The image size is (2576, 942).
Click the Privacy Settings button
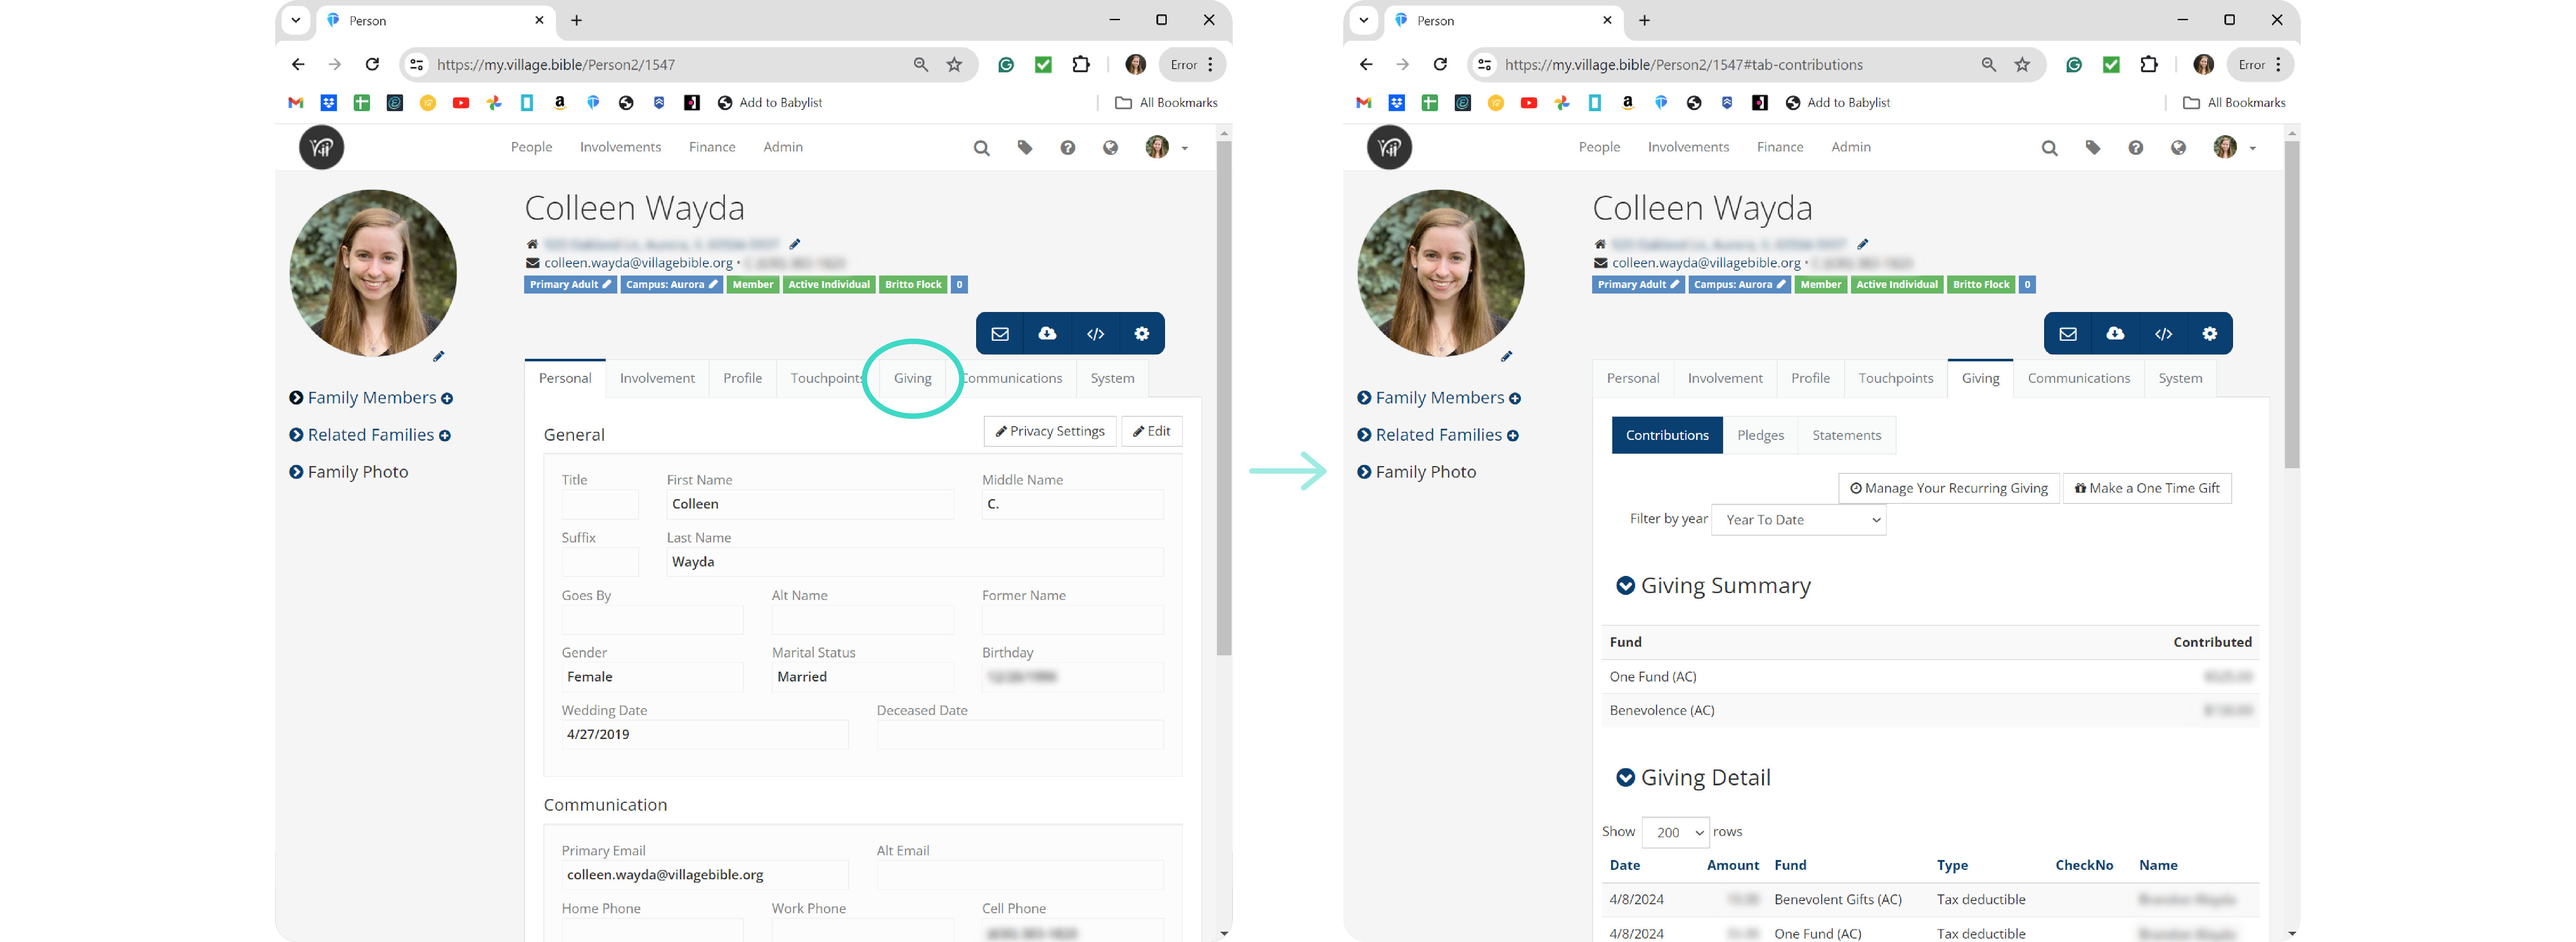click(x=1050, y=431)
